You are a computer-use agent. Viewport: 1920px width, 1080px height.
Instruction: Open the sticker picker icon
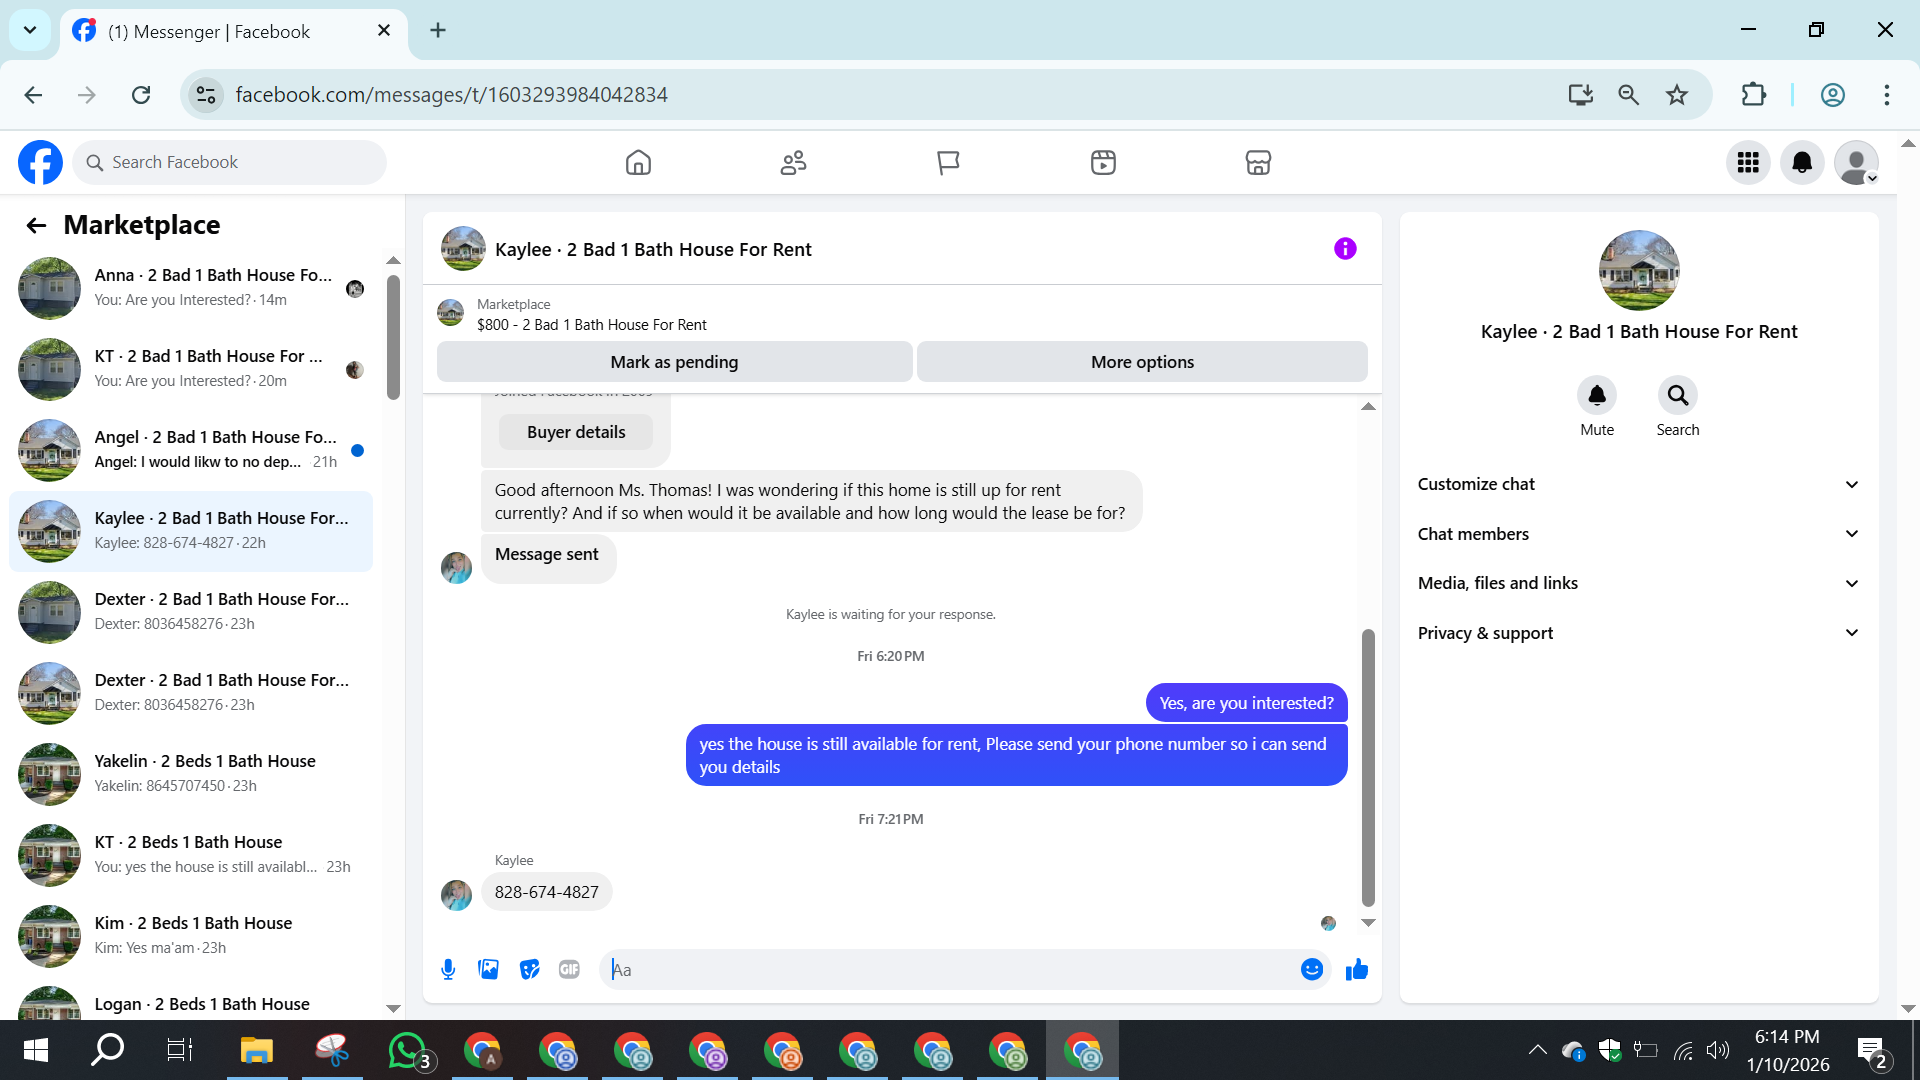(529, 969)
